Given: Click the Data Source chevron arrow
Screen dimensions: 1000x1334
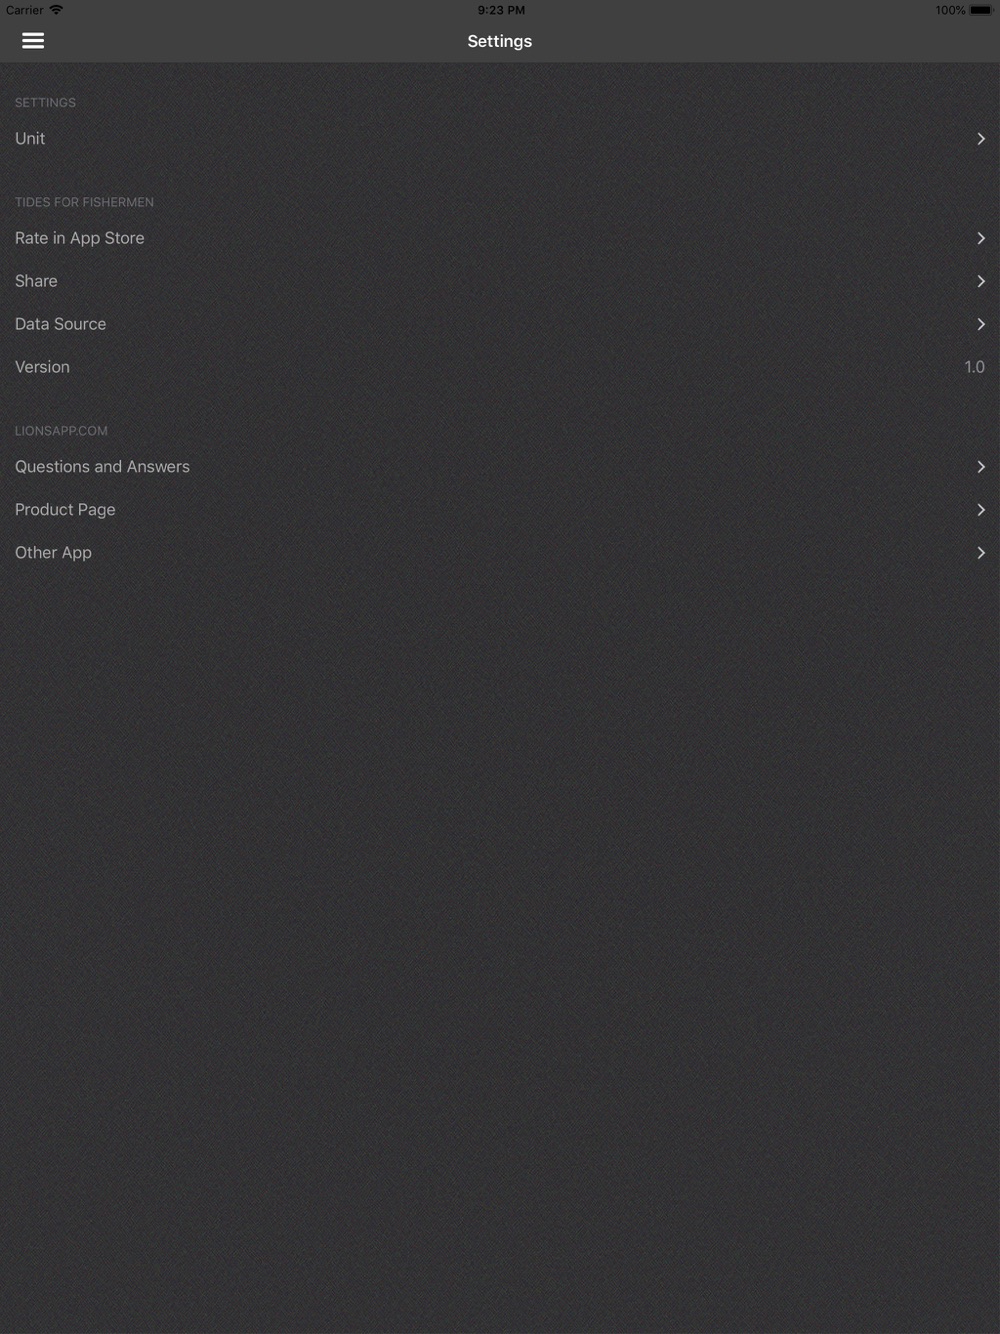Looking at the screenshot, I should coord(981,324).
